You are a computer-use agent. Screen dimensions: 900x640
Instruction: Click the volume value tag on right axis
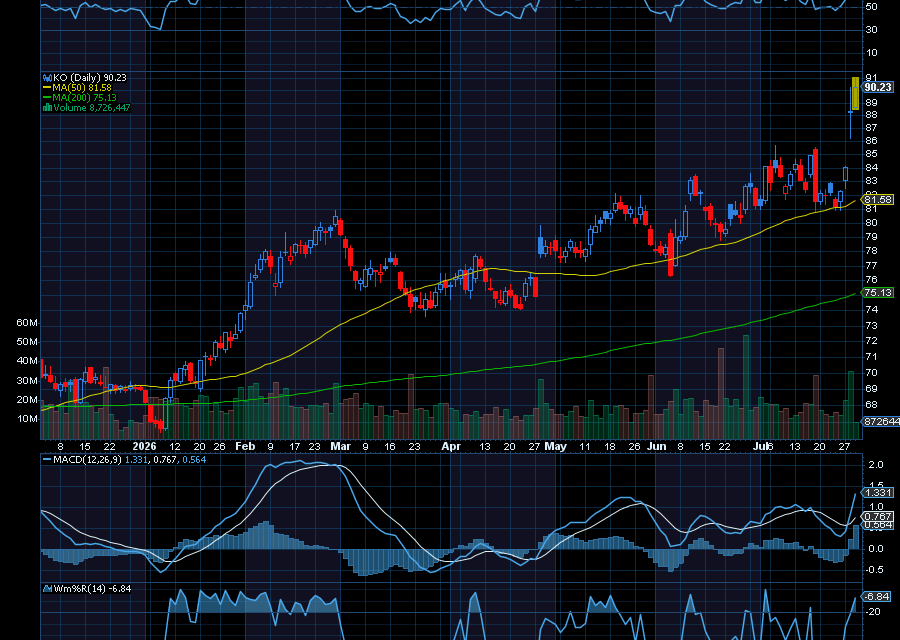(x=882, y=421)
